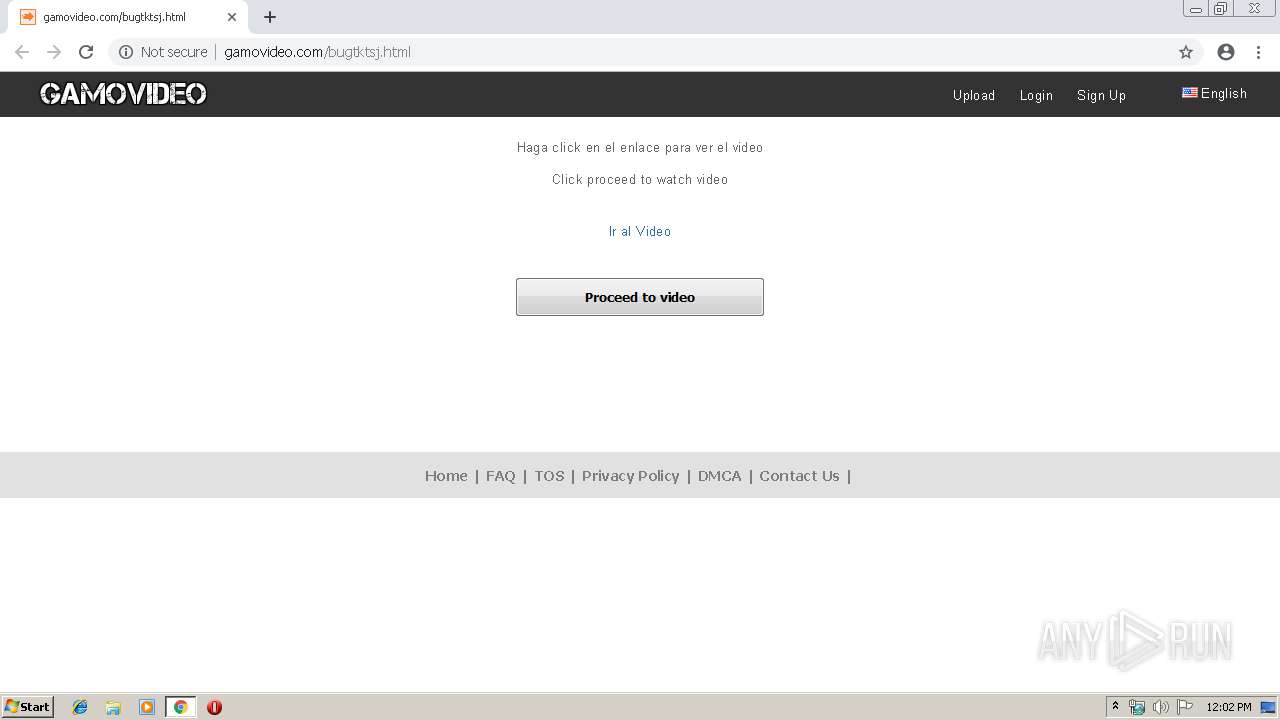
Task: Open a new tab with plus button
Action: [x=270, y=17]
